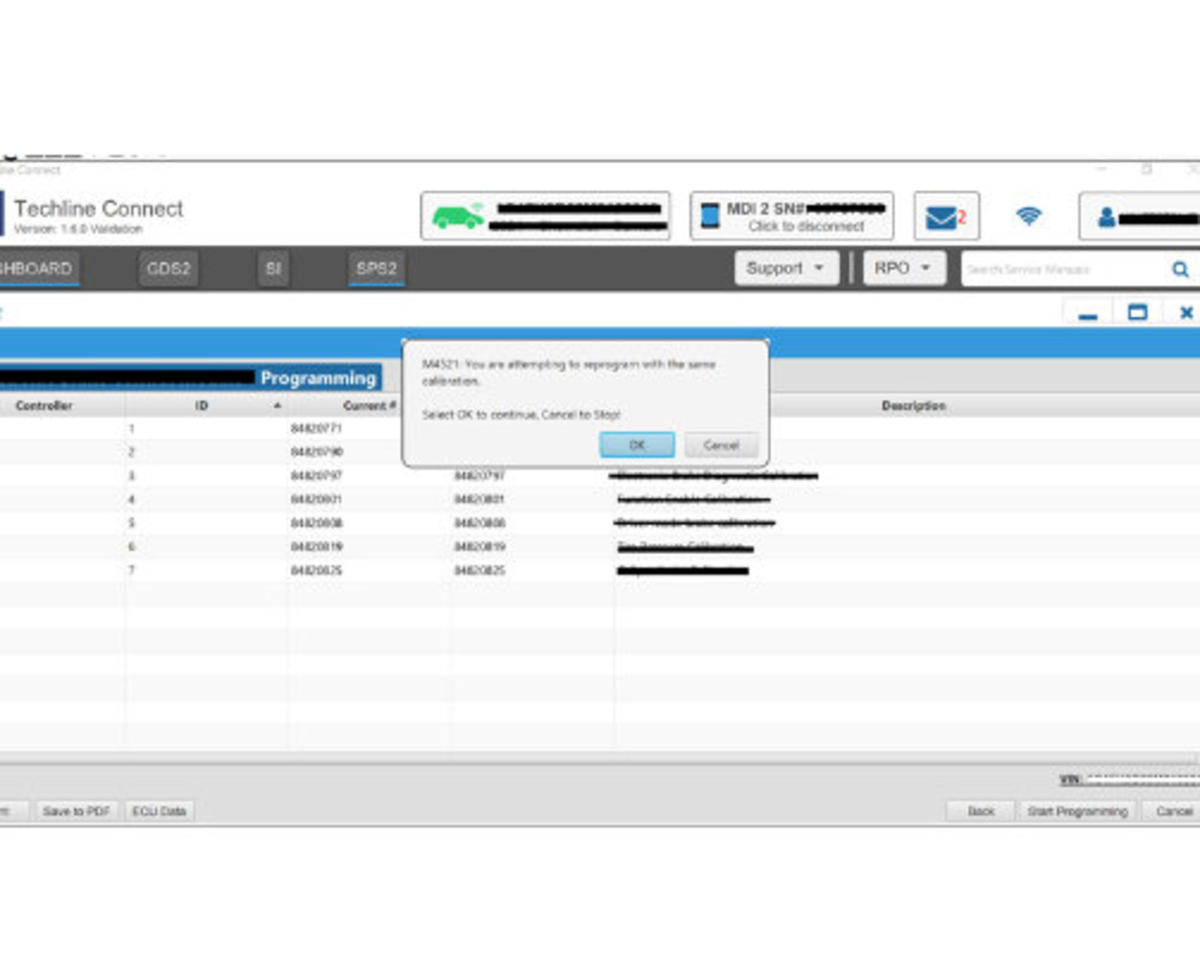Open the mail inbox envelope icon

(x=941, y=217)
